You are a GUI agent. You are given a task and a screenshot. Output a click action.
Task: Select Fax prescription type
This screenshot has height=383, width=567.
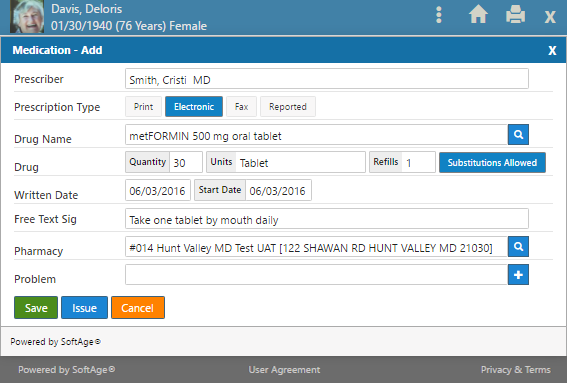(x=241, y=107)
